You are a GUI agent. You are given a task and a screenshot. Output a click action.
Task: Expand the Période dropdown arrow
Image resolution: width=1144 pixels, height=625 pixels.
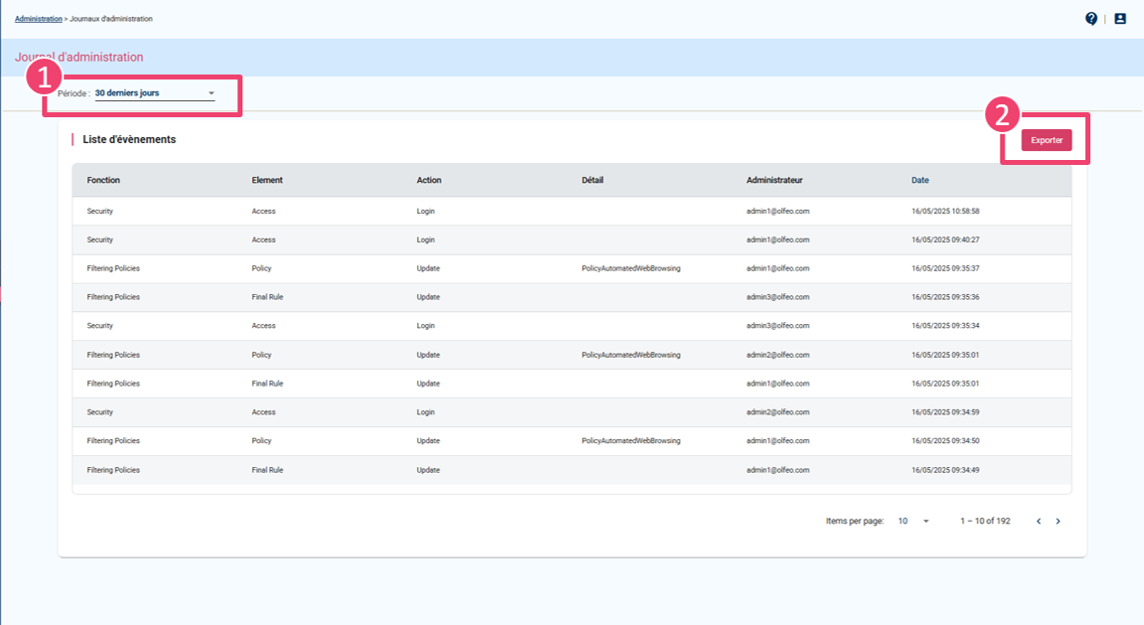(211, 93)
